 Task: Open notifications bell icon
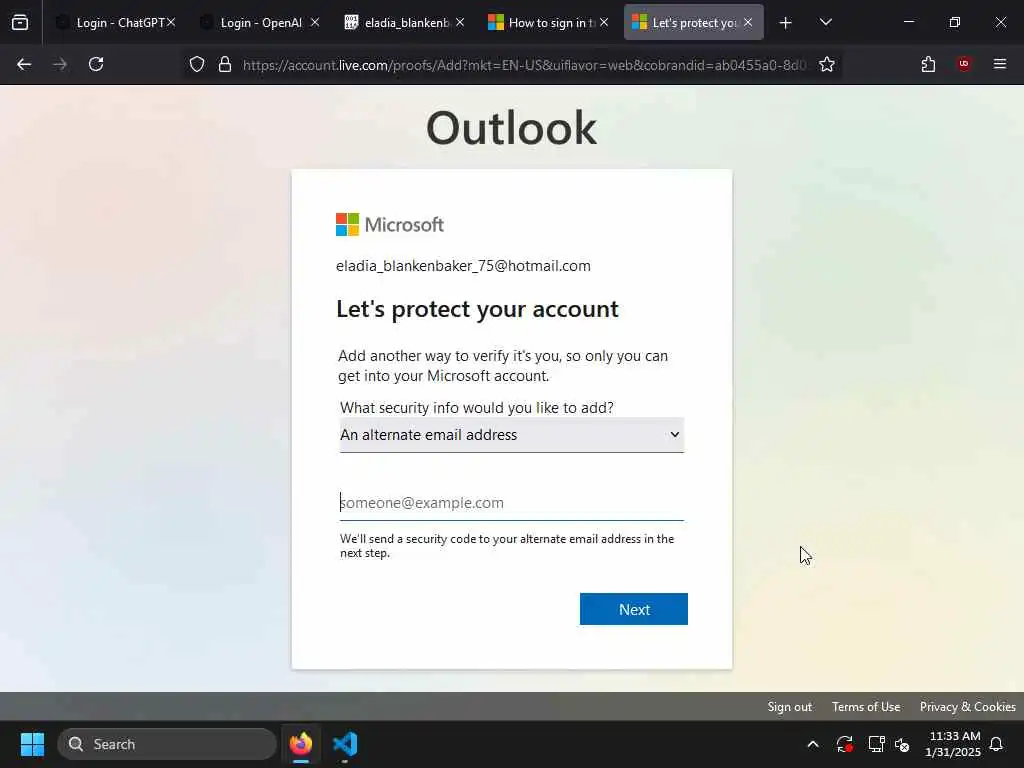[x=996, y=744]
